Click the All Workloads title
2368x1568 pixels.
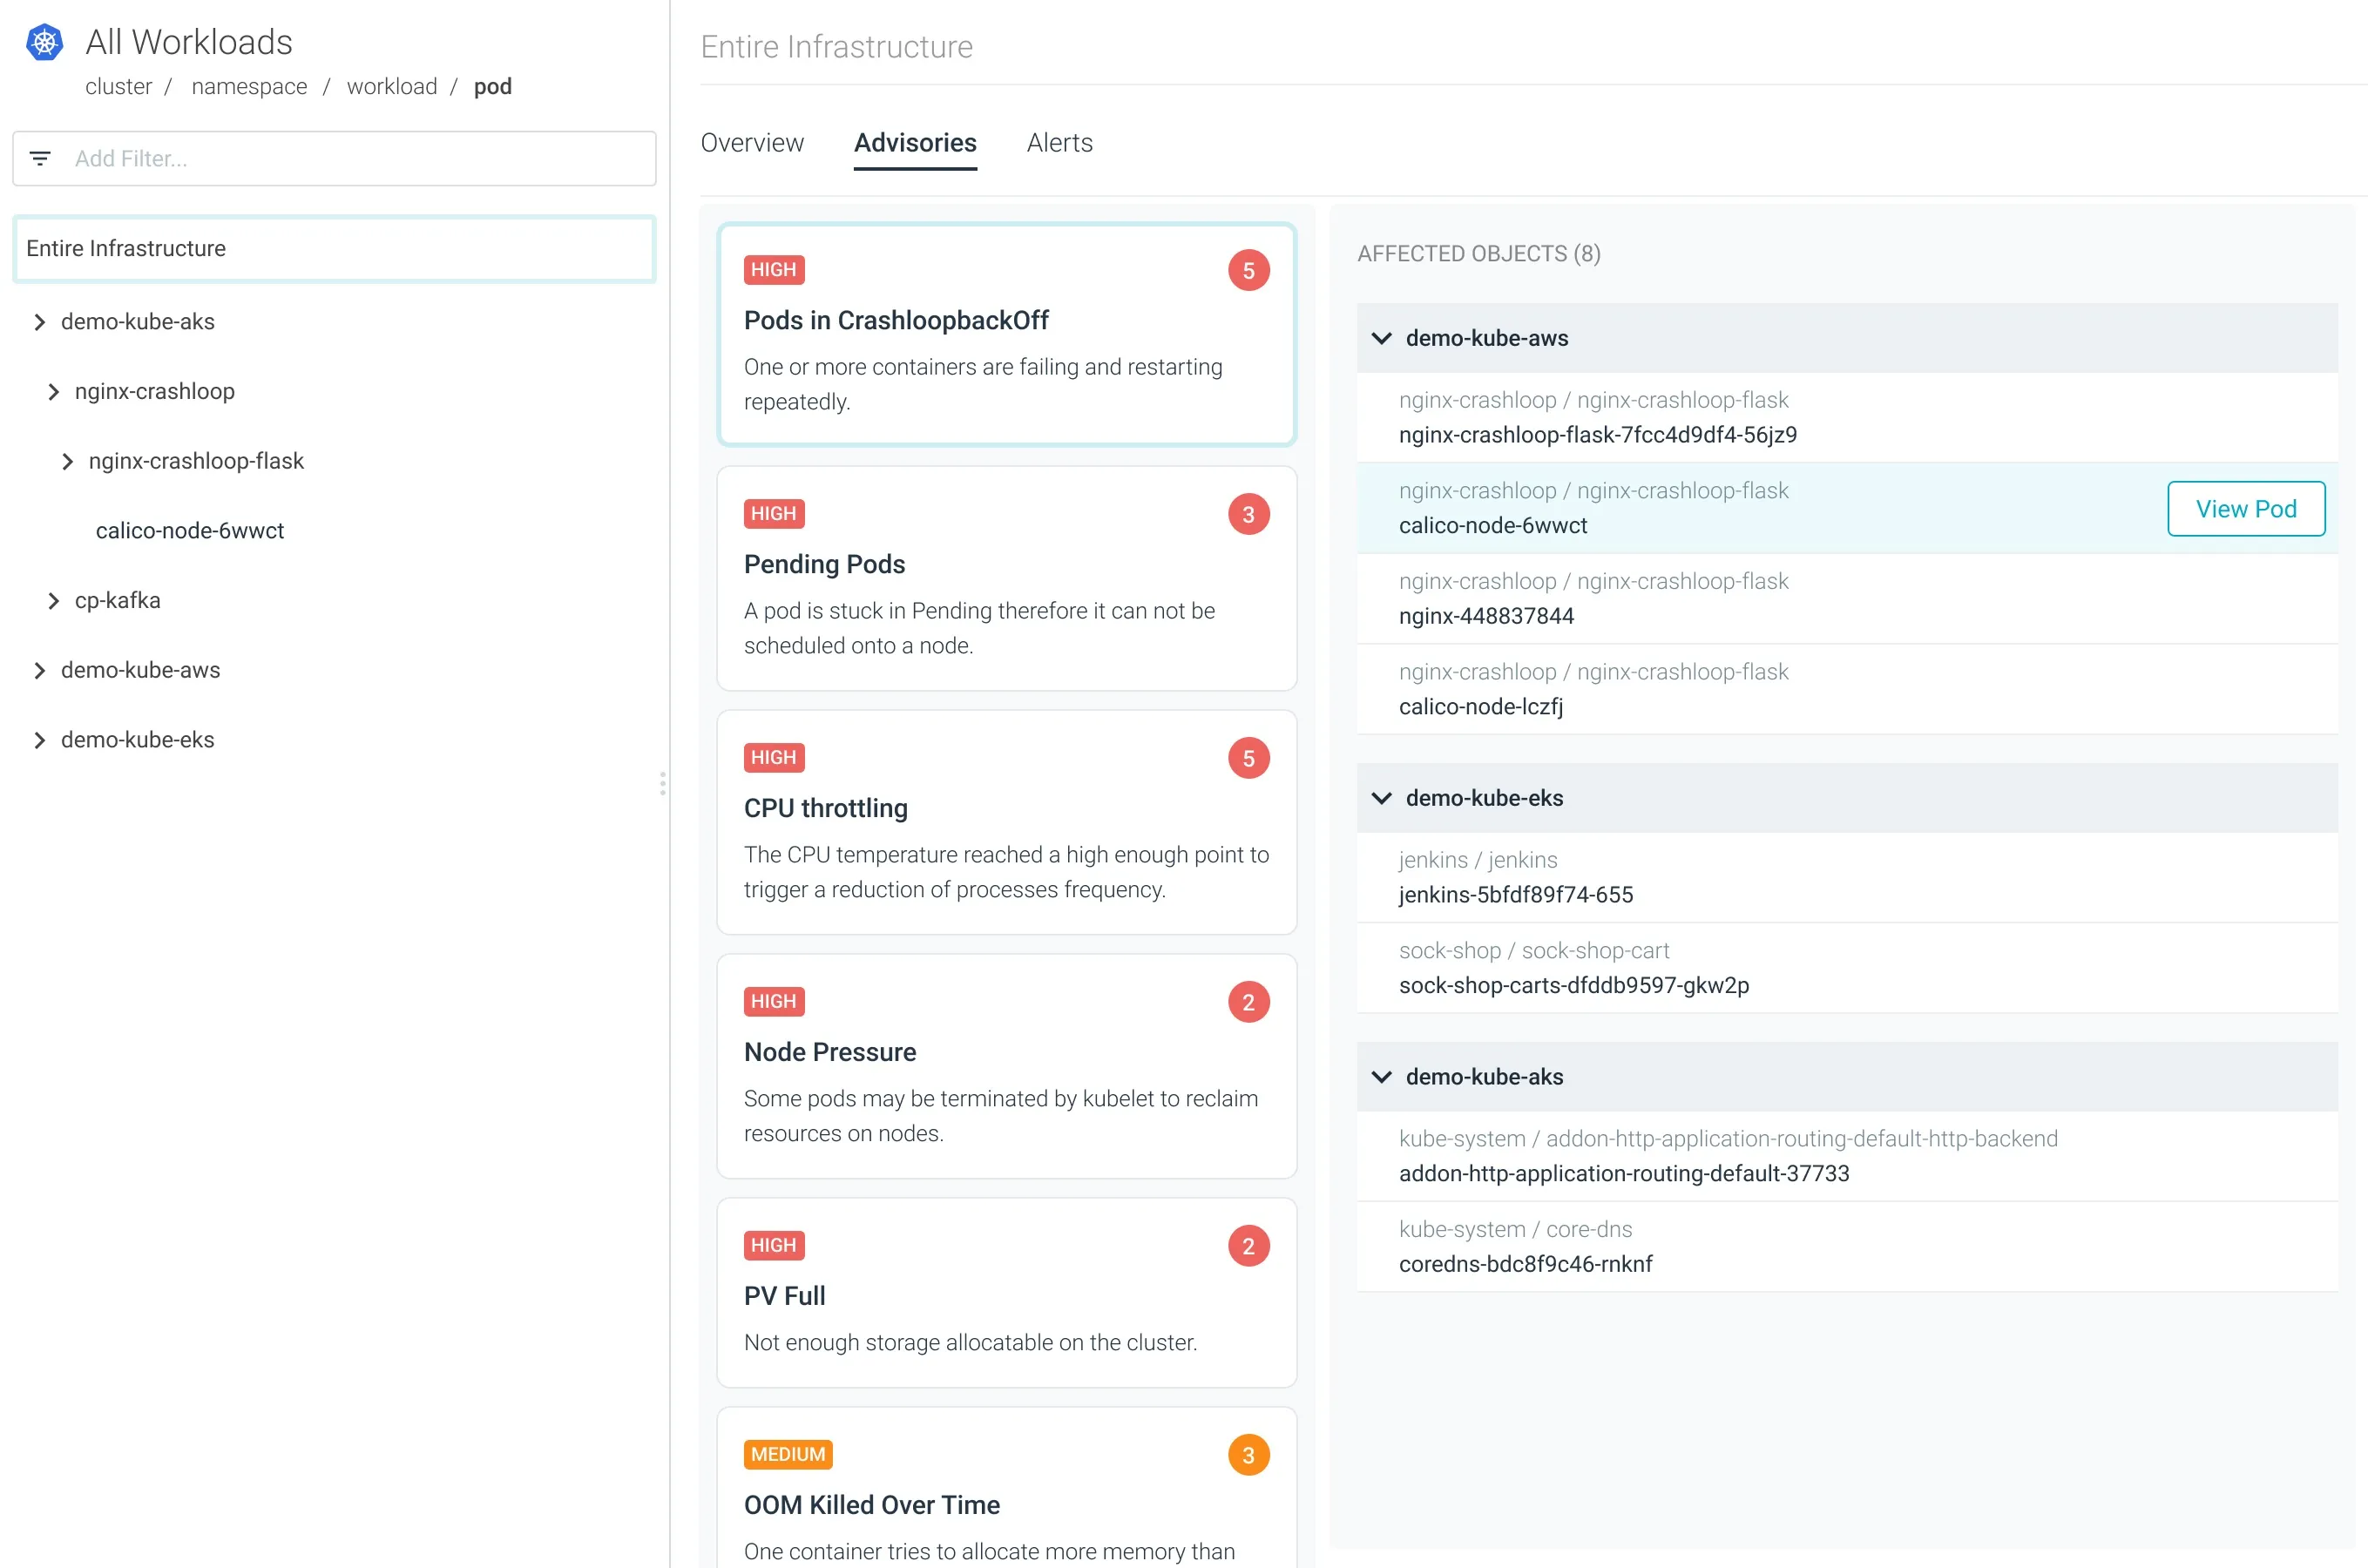click(189, 42)
